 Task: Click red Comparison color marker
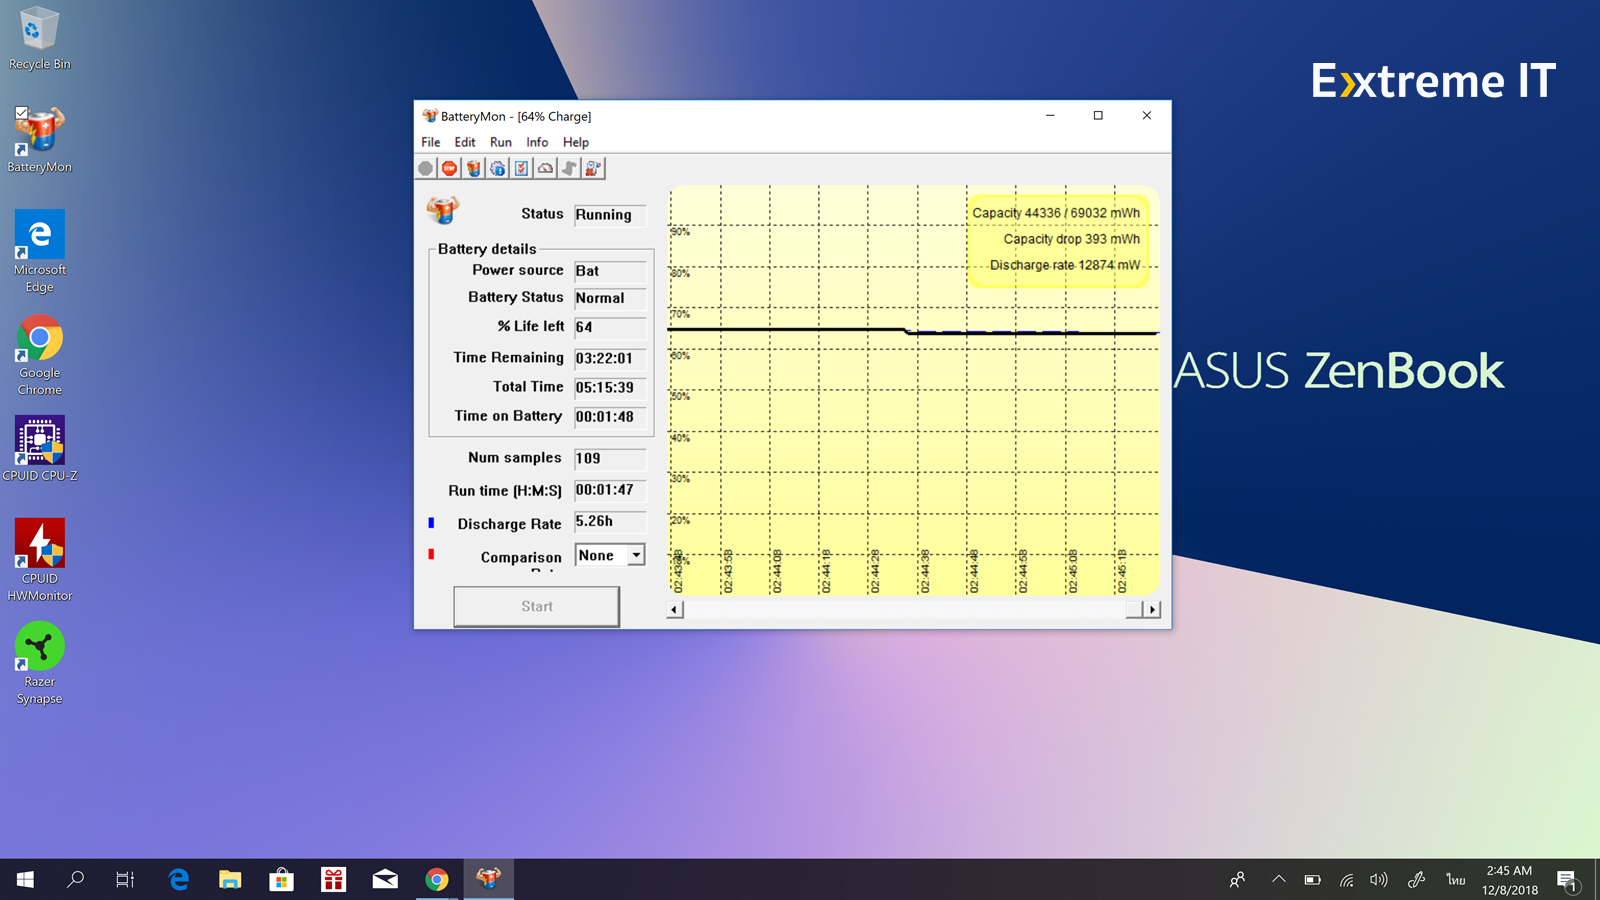(x=431, y=554)
